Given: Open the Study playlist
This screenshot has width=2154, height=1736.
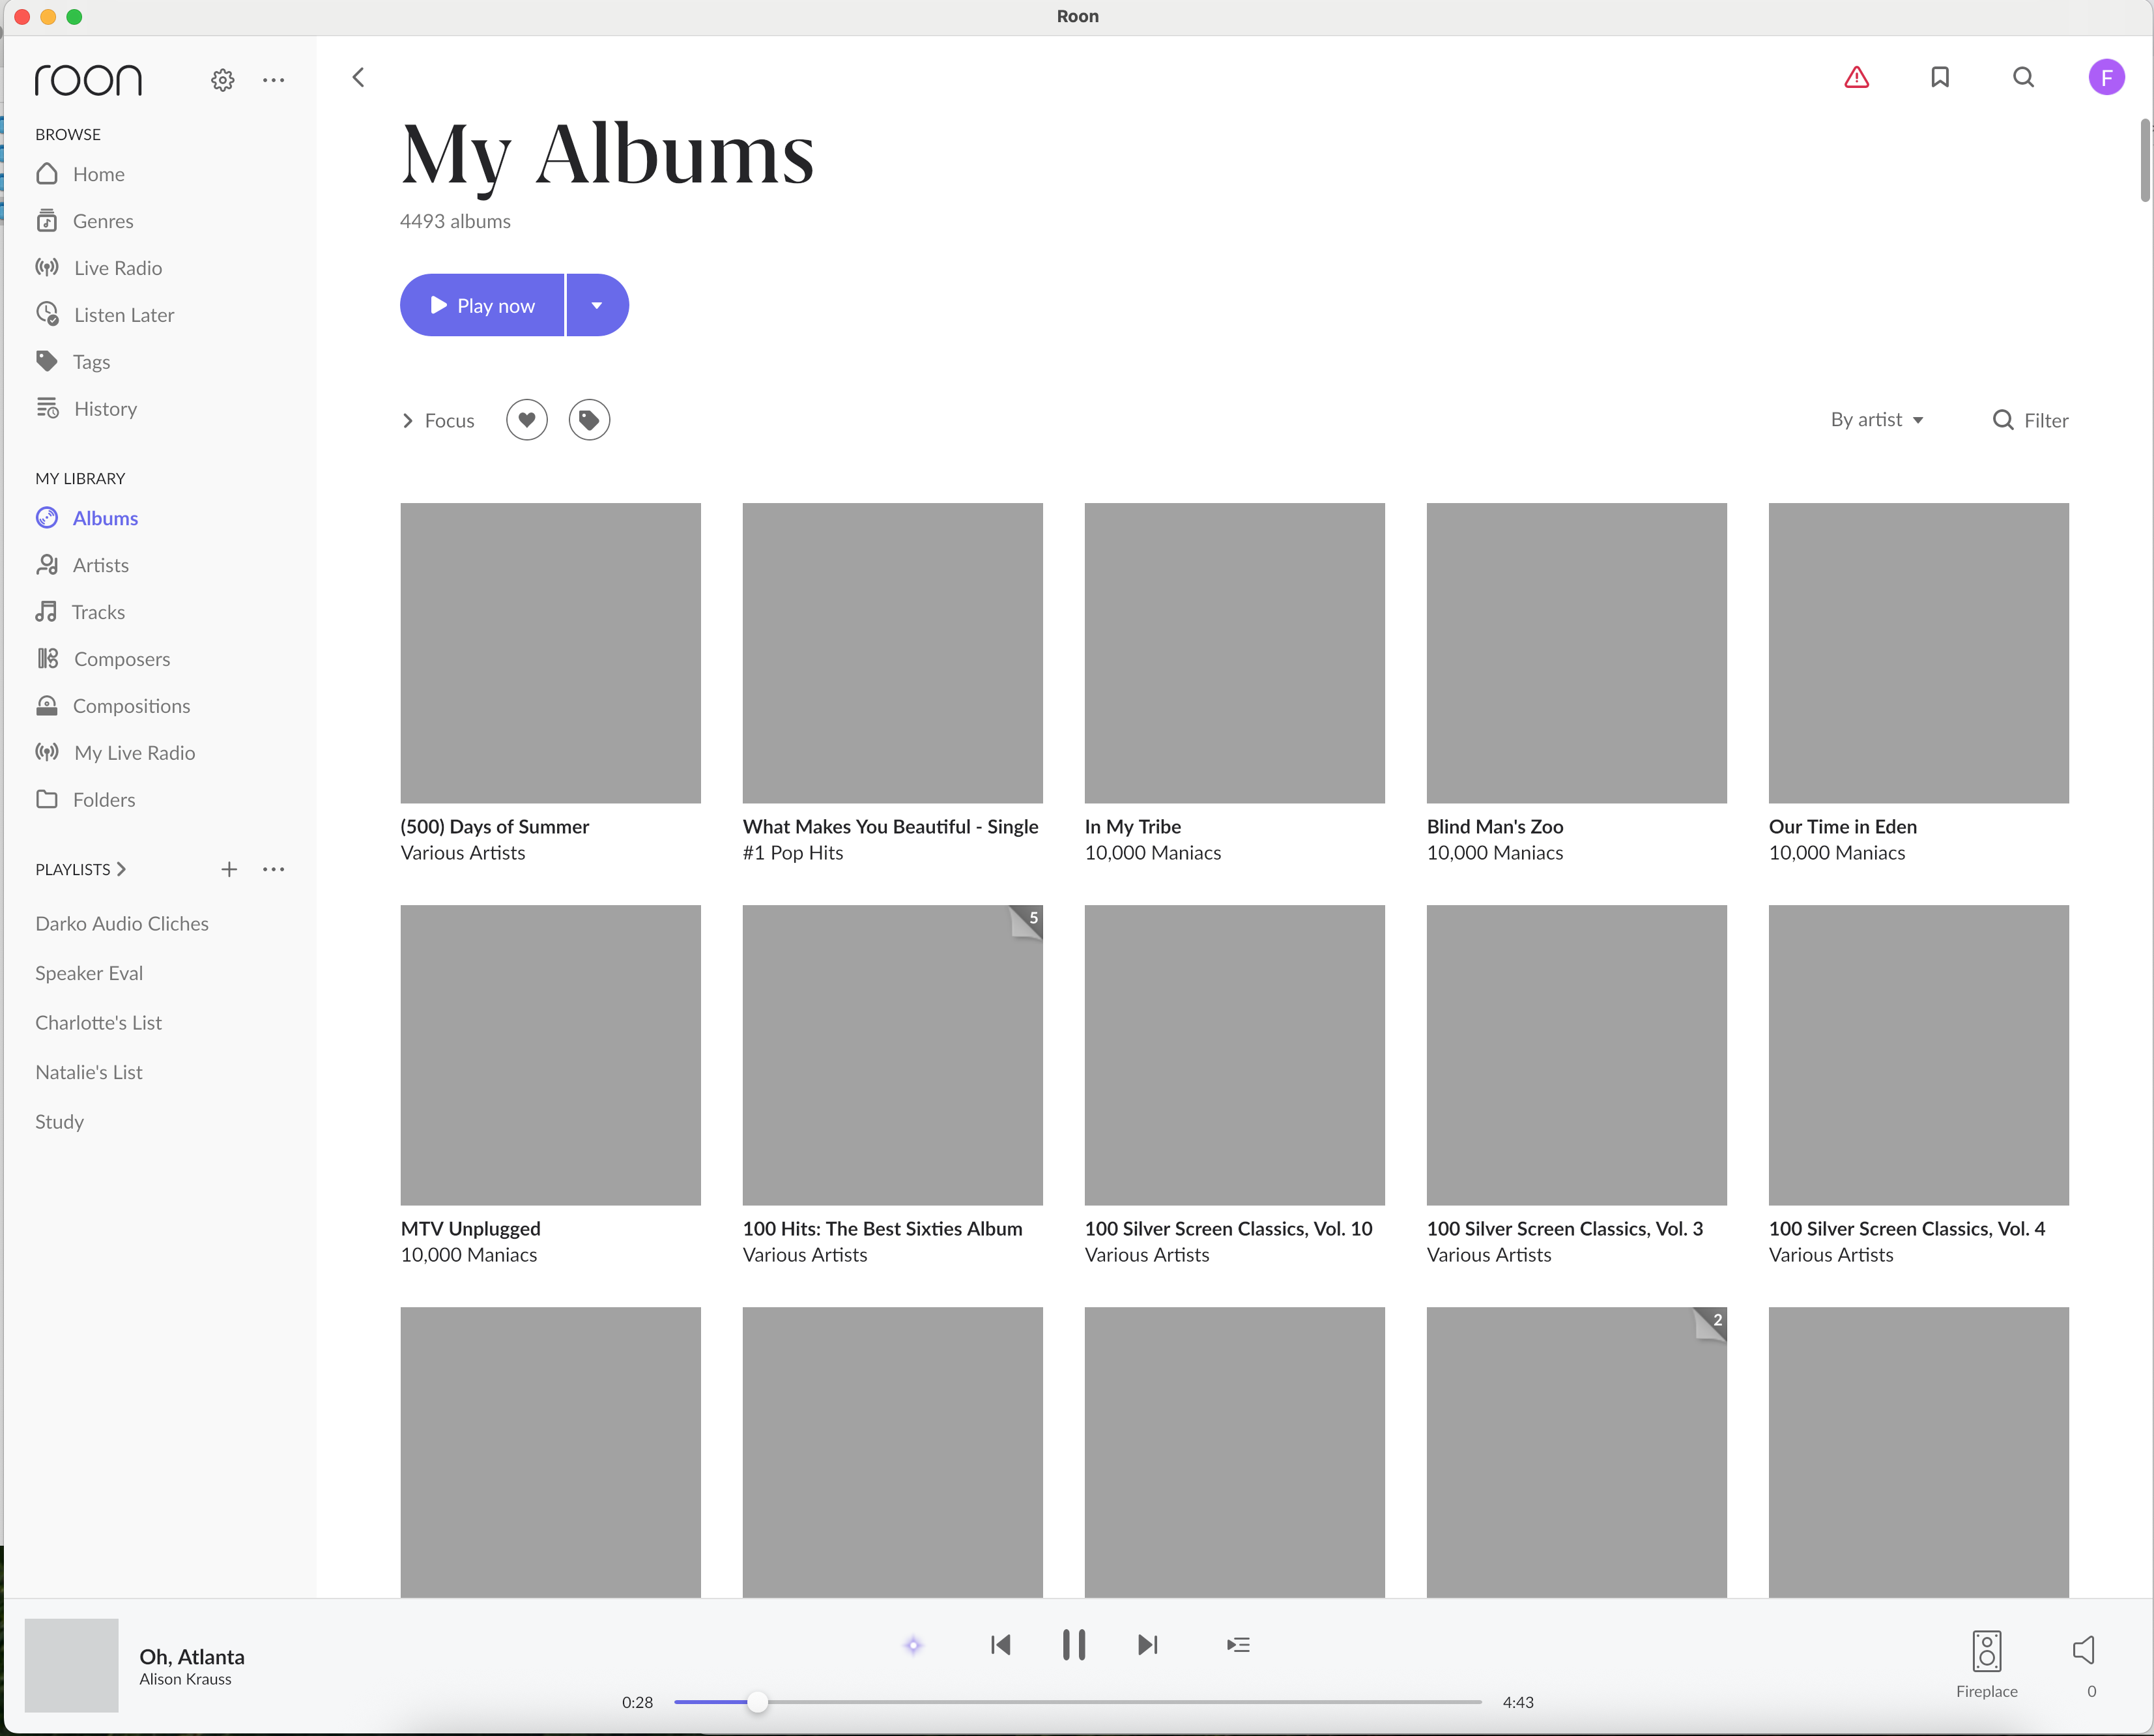Looking at the screenshot, I should click(x=60, y=1122).
